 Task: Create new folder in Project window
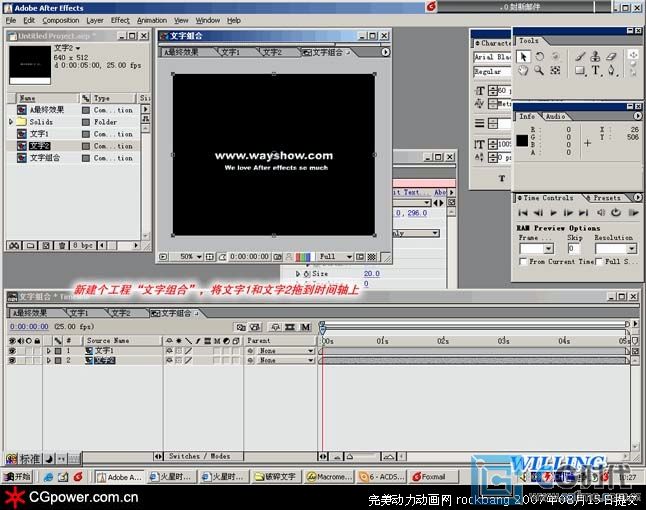[30, 246]
